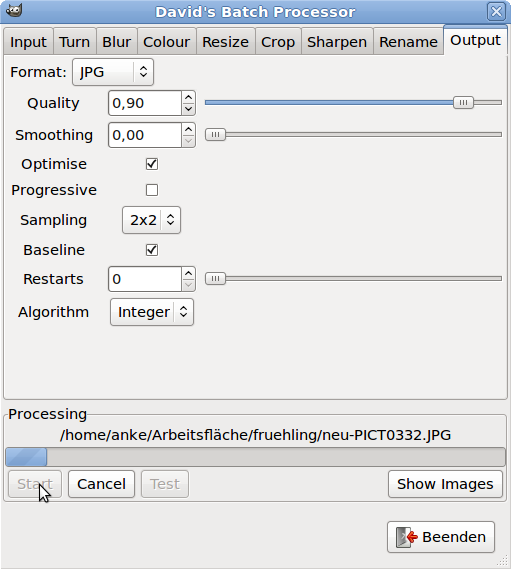The width and height of the screenshot is (511, 569).
Task: Increase Smoothing with the up arrow
Action: coord(188,129)
